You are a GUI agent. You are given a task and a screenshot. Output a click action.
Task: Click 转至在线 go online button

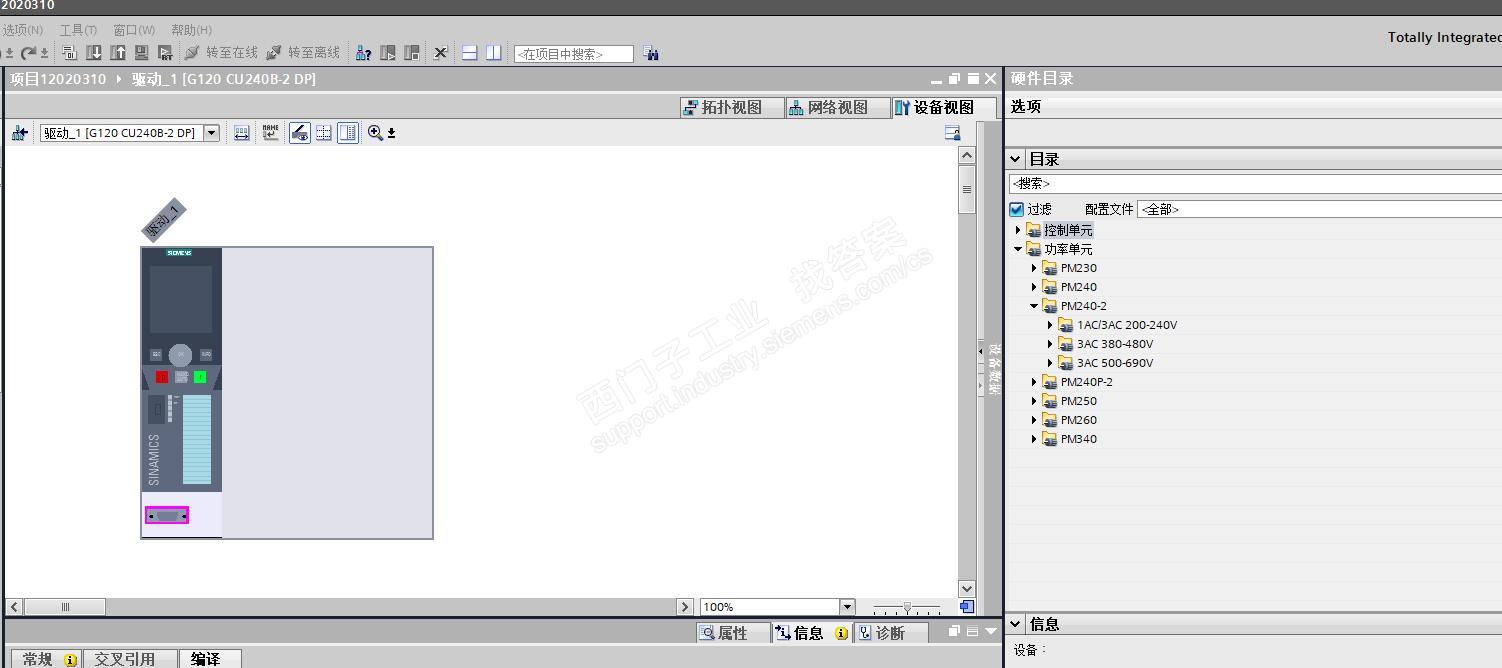pos(221,53)
